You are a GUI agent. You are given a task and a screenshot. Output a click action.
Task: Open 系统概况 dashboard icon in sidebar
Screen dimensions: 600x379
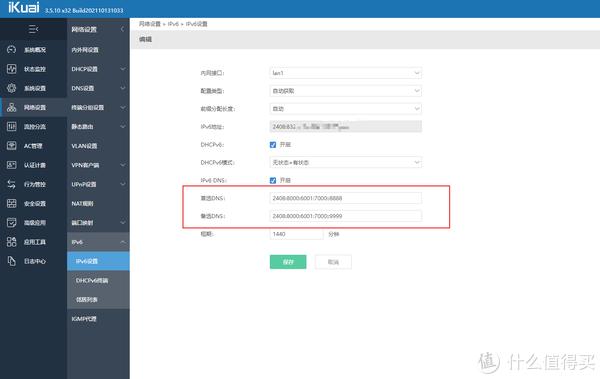[x=11, y=49]
